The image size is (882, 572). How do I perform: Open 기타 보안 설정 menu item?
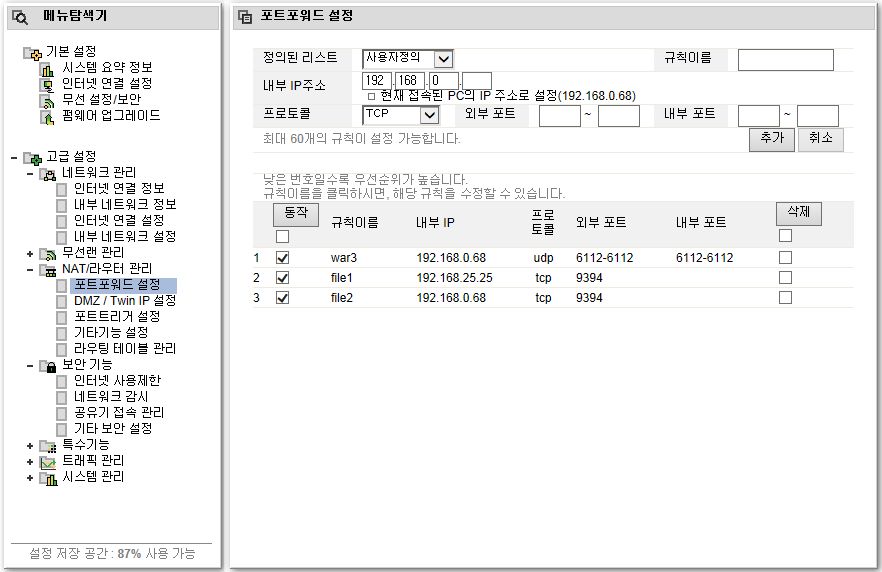click(113, 429)
